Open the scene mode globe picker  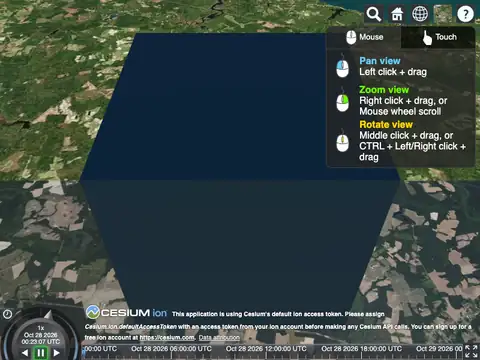coord(420,14)
